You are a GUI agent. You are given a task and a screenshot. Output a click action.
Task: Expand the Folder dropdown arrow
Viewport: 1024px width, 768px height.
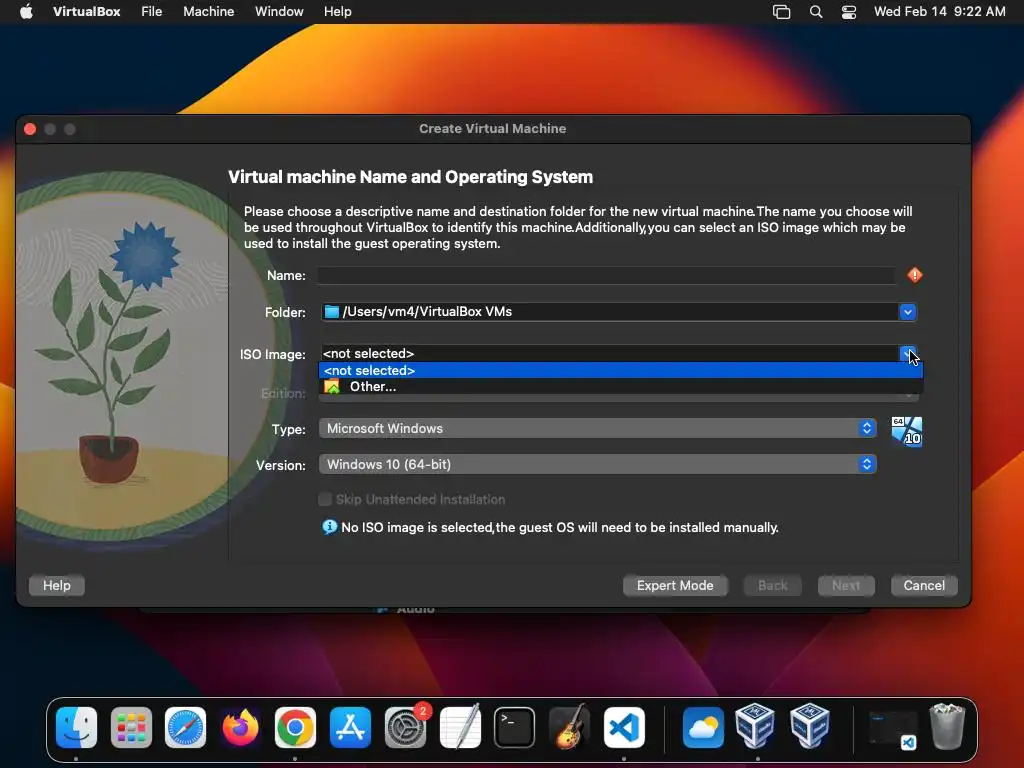[907, 312]
